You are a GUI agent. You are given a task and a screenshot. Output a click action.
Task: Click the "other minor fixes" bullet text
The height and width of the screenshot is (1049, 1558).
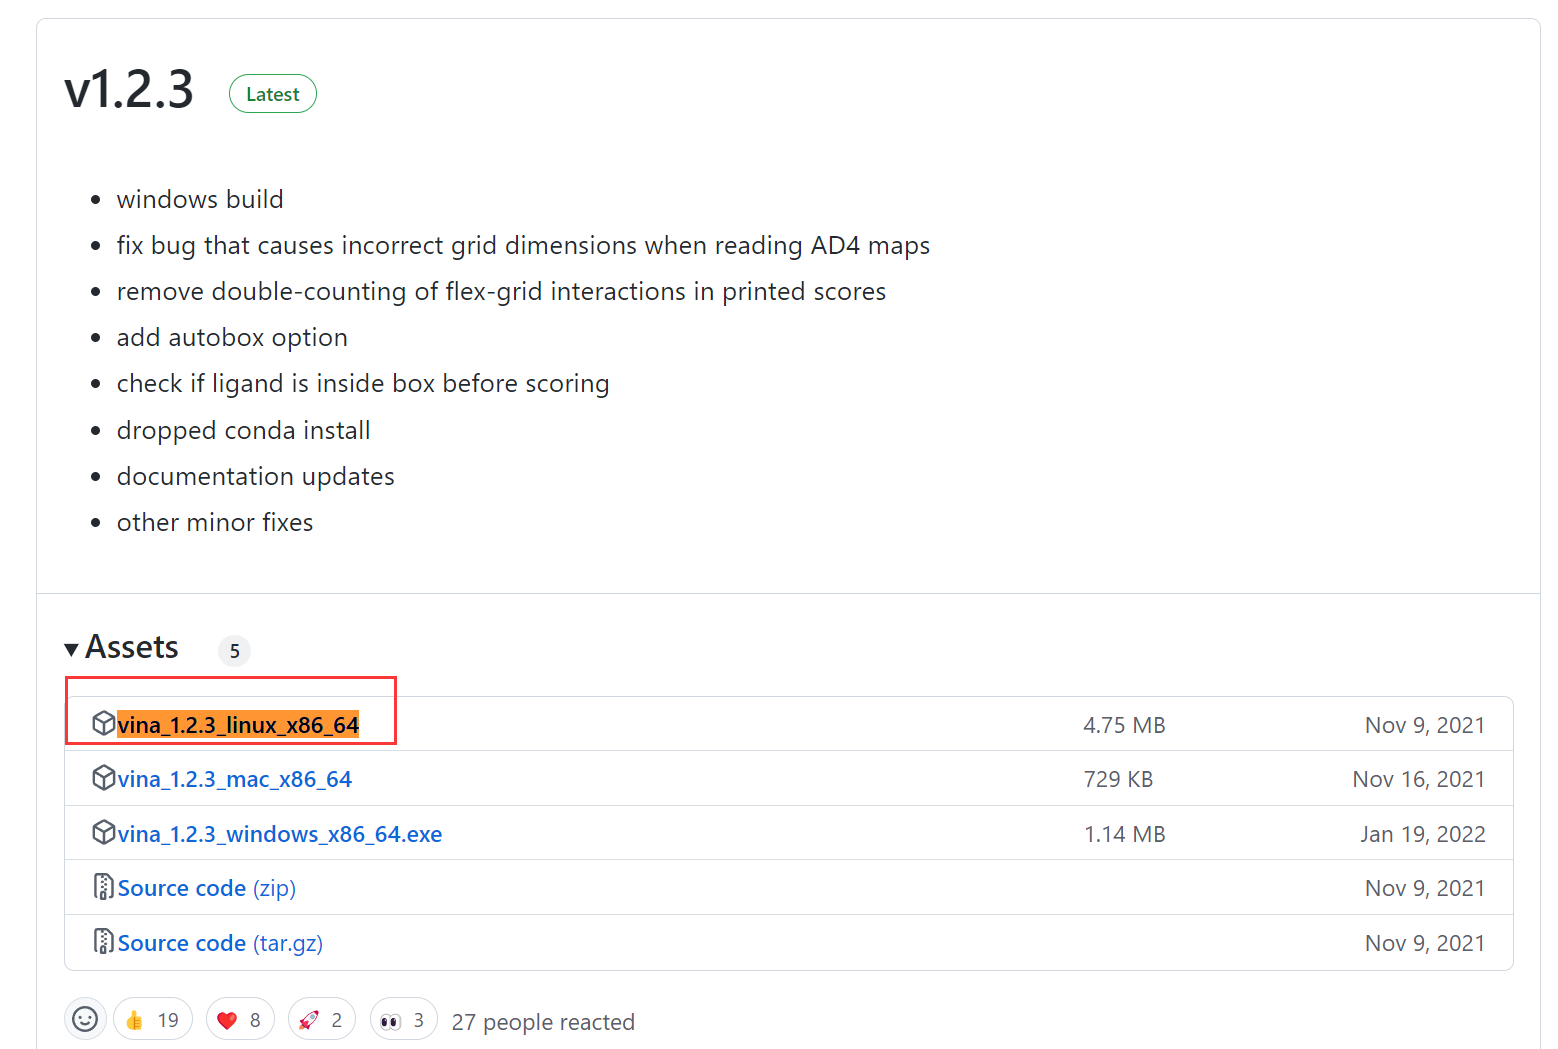point(215,522)
